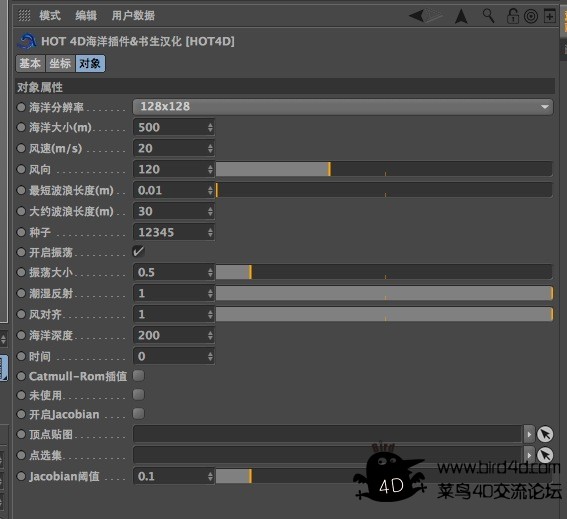Click the 时间 stepper arrows
The image size is (567, 519).
tap(210, 356)
